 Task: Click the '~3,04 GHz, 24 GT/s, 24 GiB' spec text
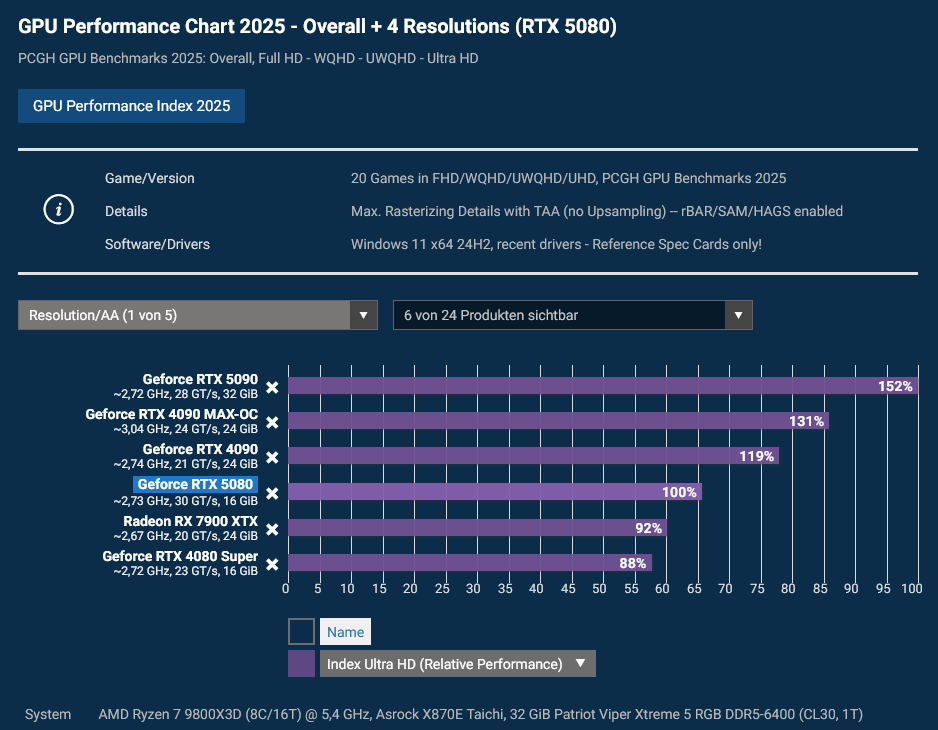[185, 429]
